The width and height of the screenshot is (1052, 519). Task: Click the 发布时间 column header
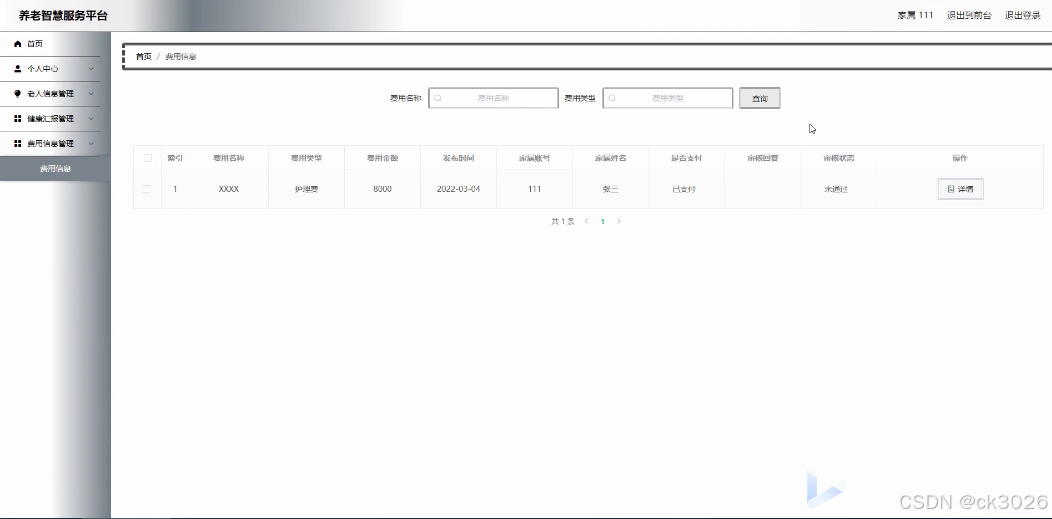point(458,158)
